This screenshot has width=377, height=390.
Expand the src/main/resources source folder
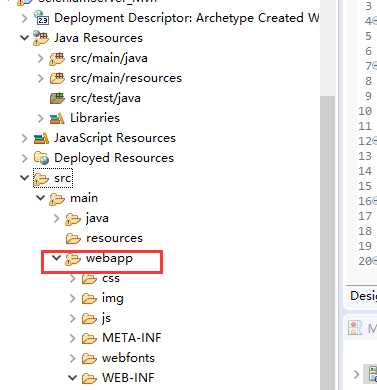point(40,78)
